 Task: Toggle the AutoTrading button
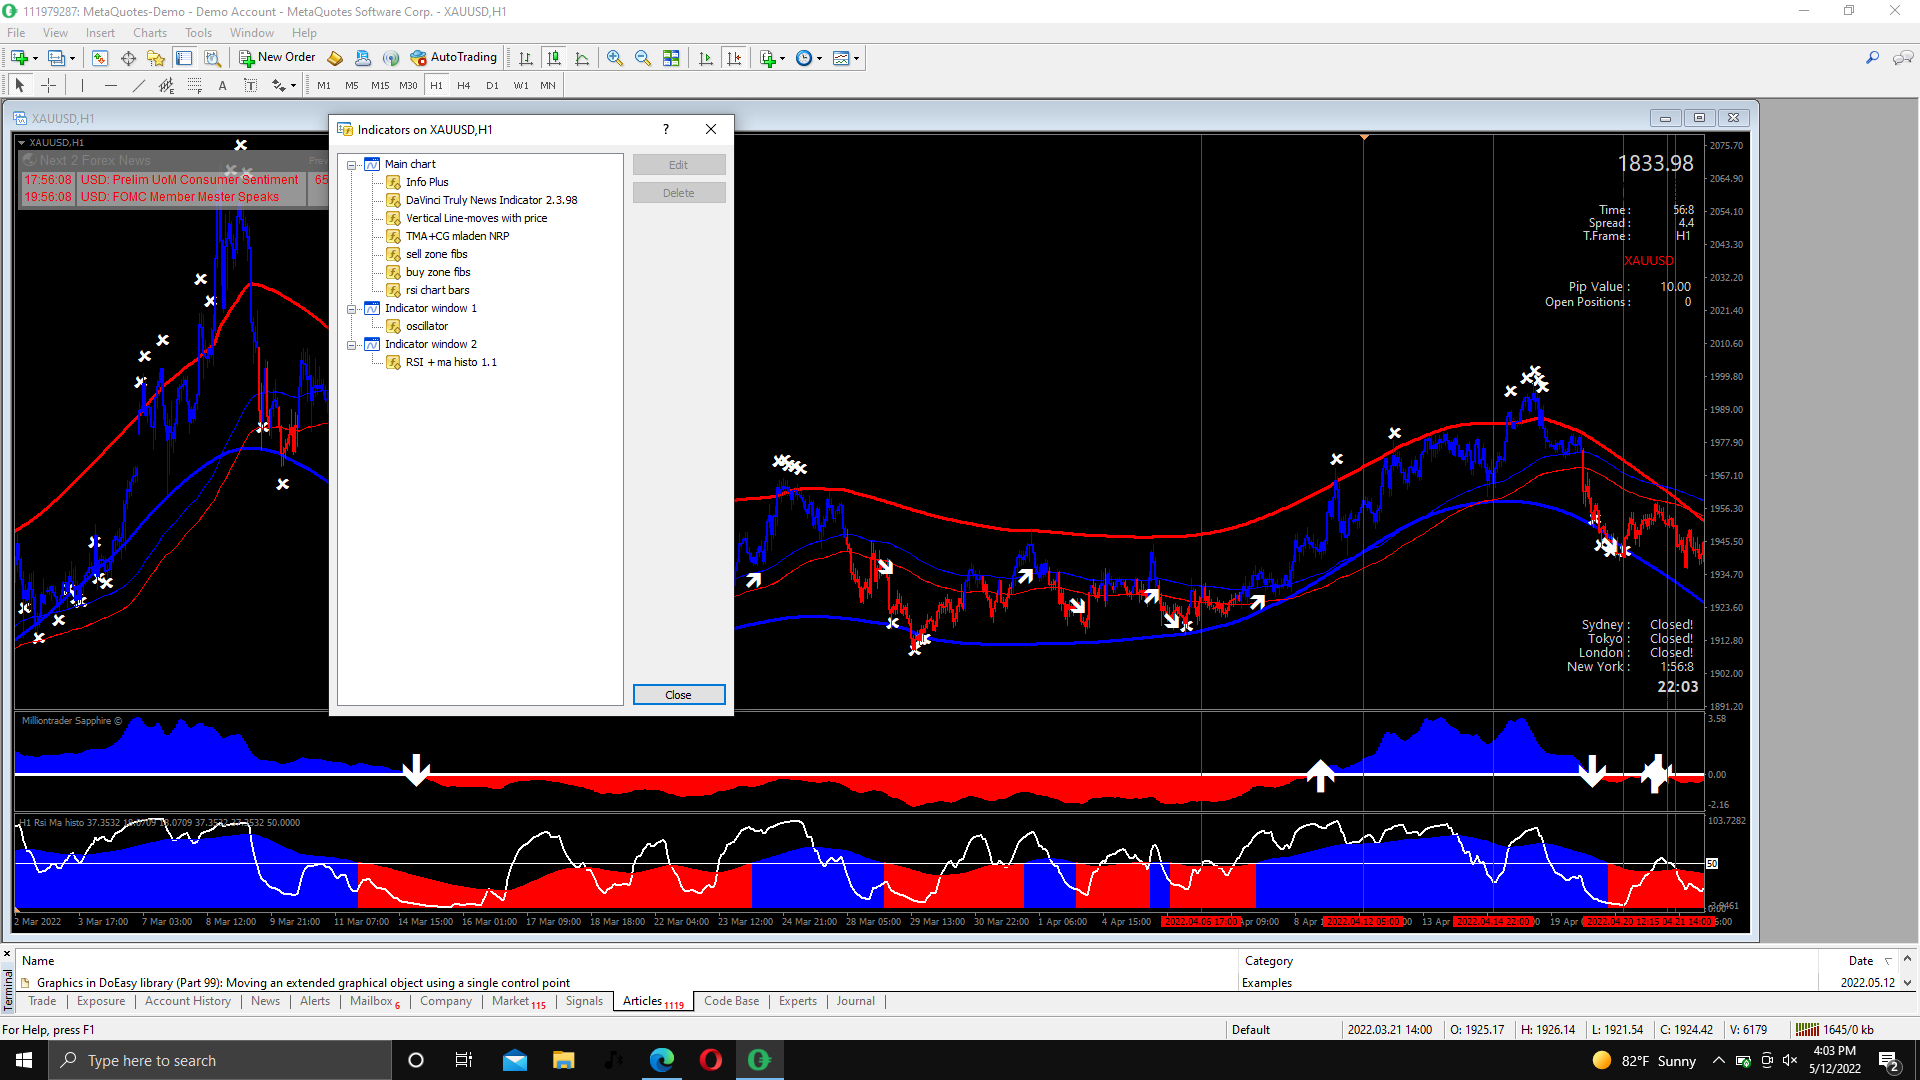click(453, 58)
